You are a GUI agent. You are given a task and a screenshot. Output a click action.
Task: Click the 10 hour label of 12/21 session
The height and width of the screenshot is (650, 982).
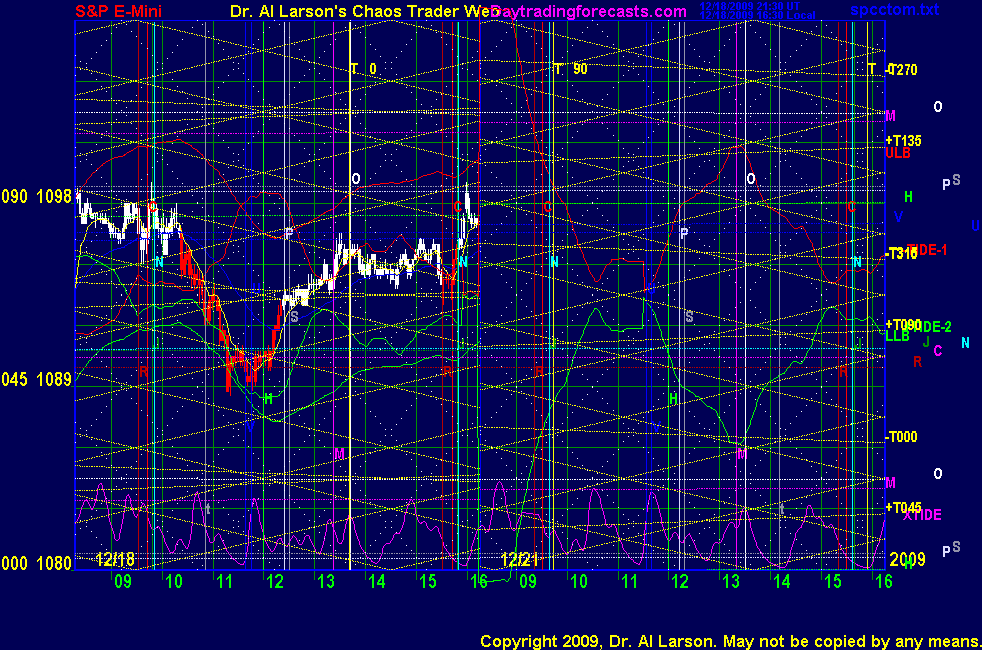(x=579, y=581)
